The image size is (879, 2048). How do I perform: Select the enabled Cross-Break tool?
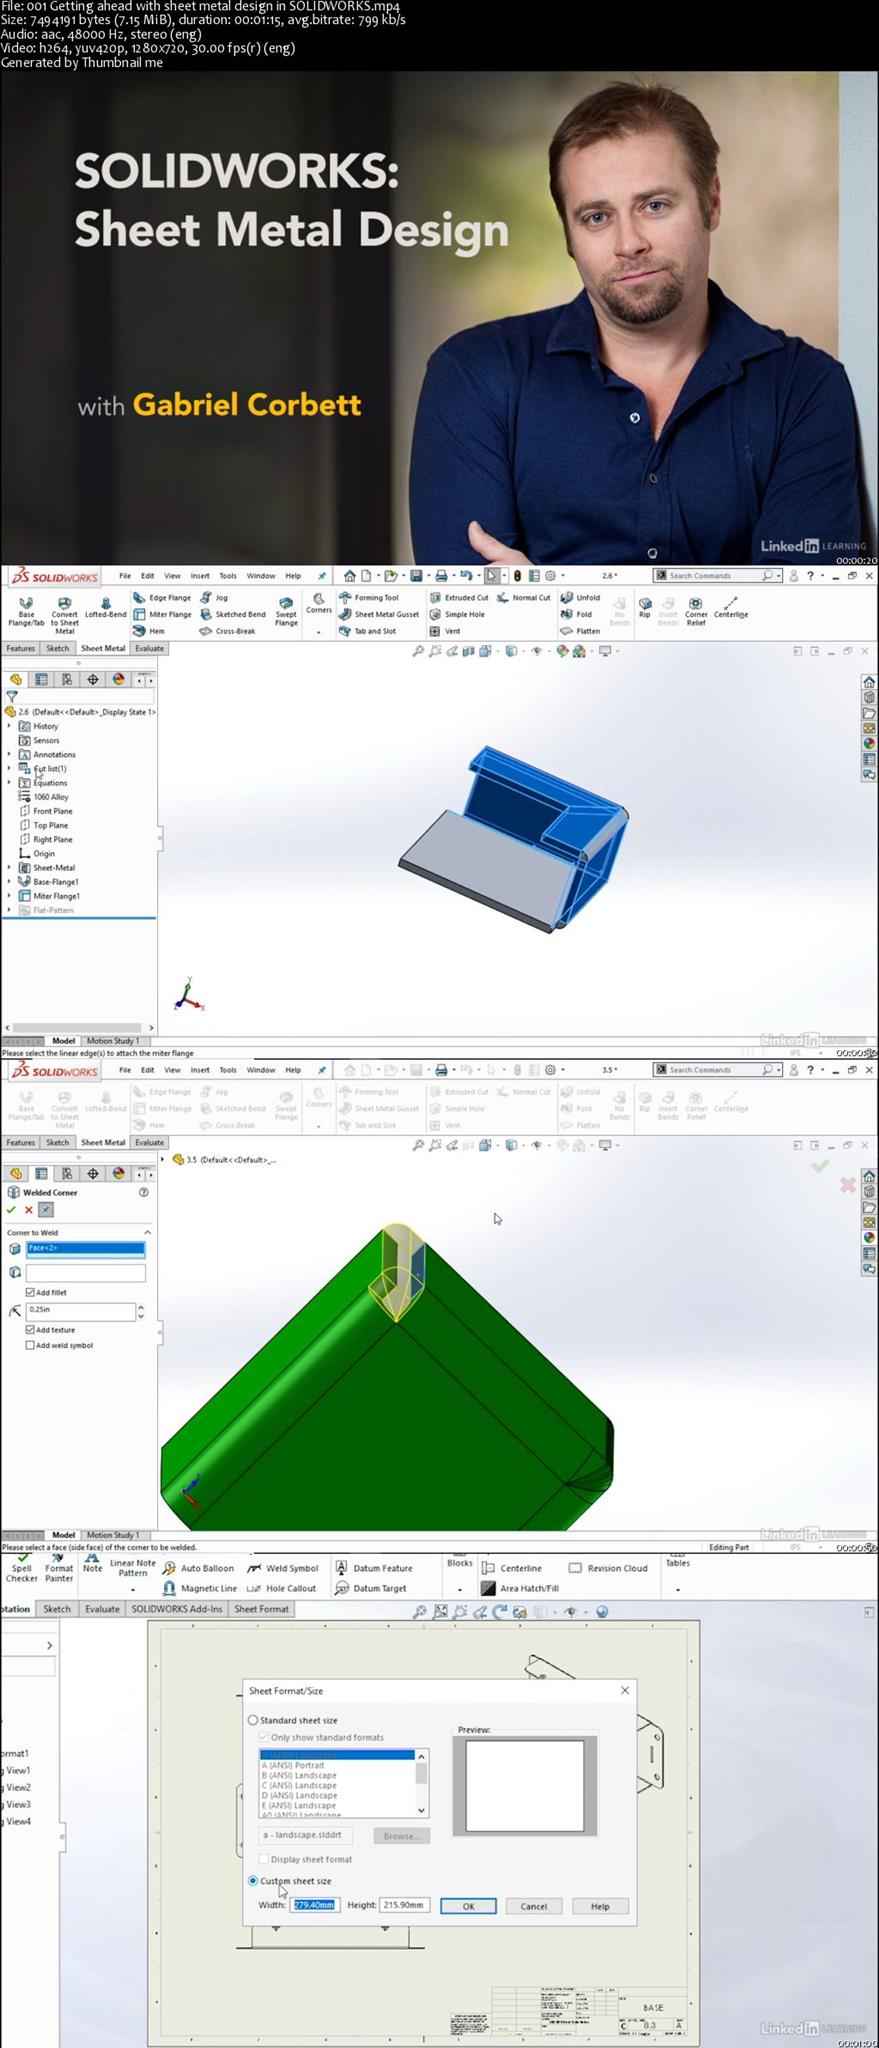click(x=228, y=631)
